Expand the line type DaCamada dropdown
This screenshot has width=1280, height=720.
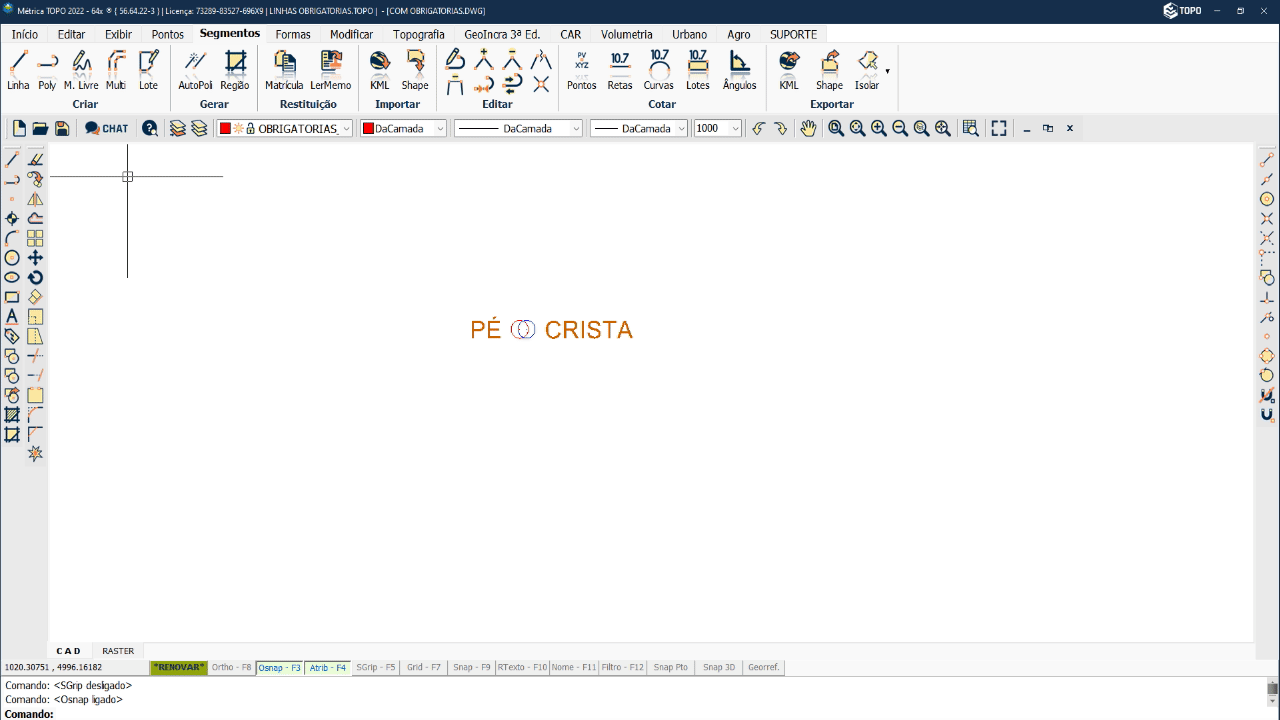pyautogui.click(x=575, y=128)
